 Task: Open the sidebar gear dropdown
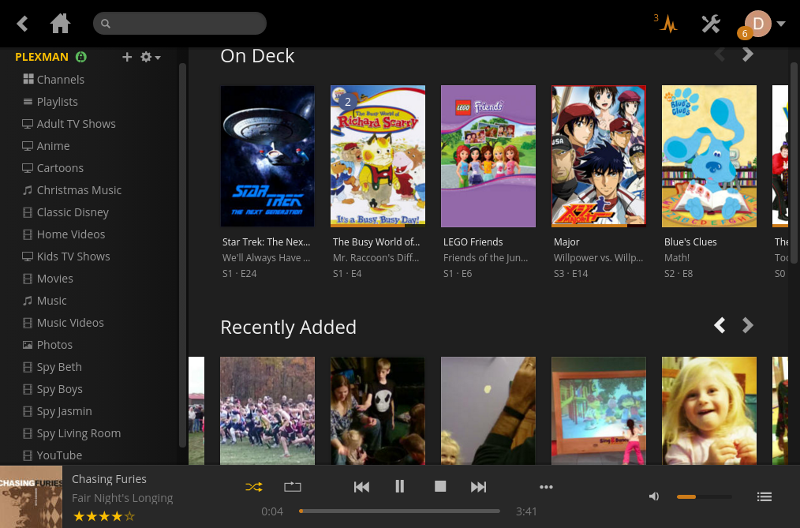[x=150, y=57]
